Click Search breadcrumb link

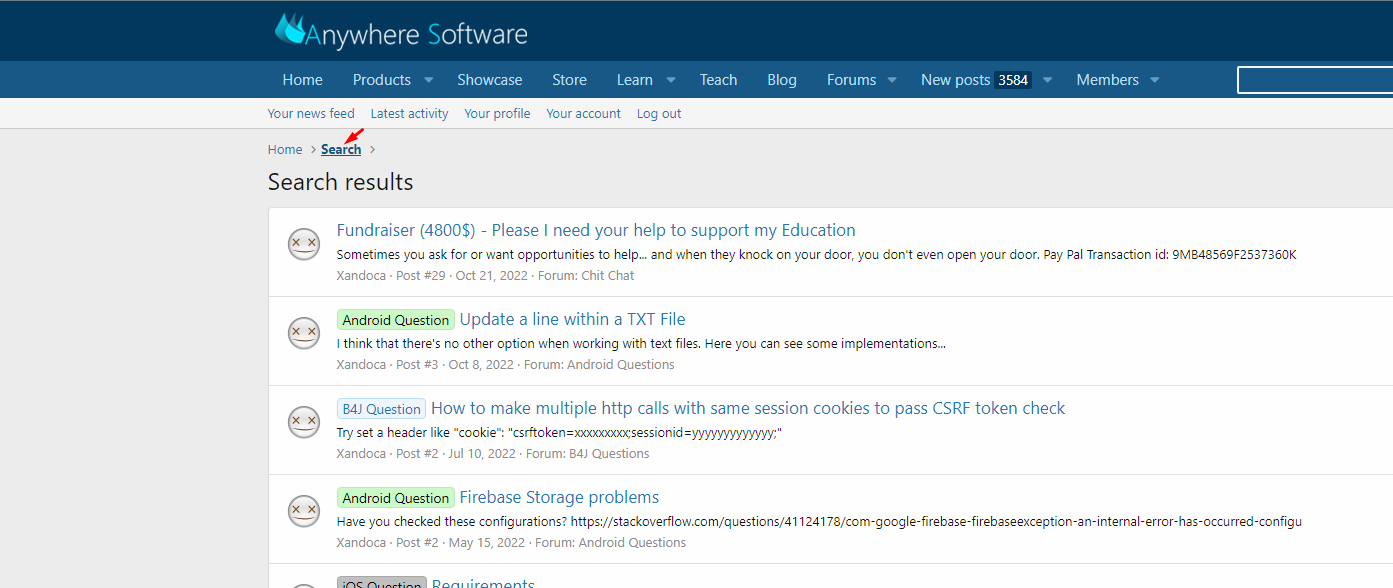pyautogui.click(x=341, y=149)
